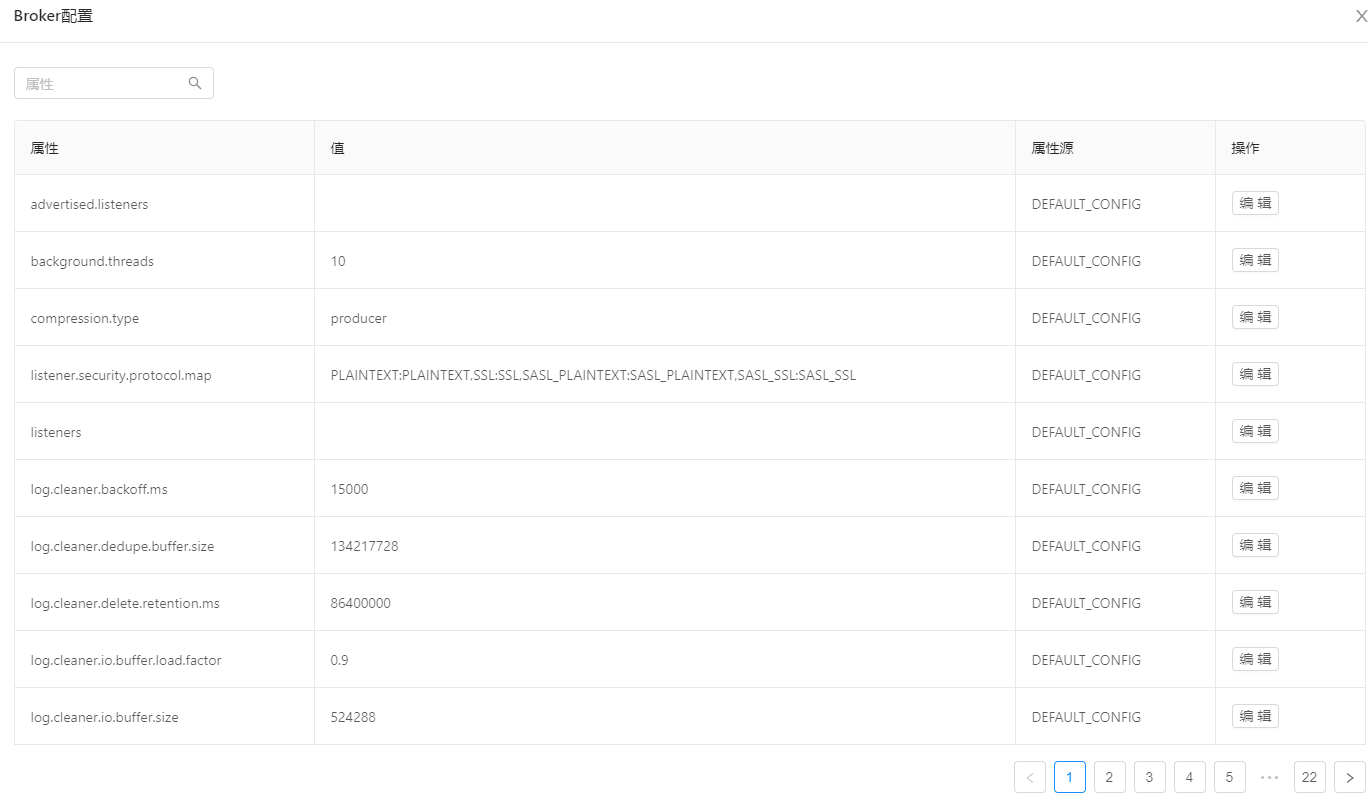Go to next page arrow

pos(1349,777)
